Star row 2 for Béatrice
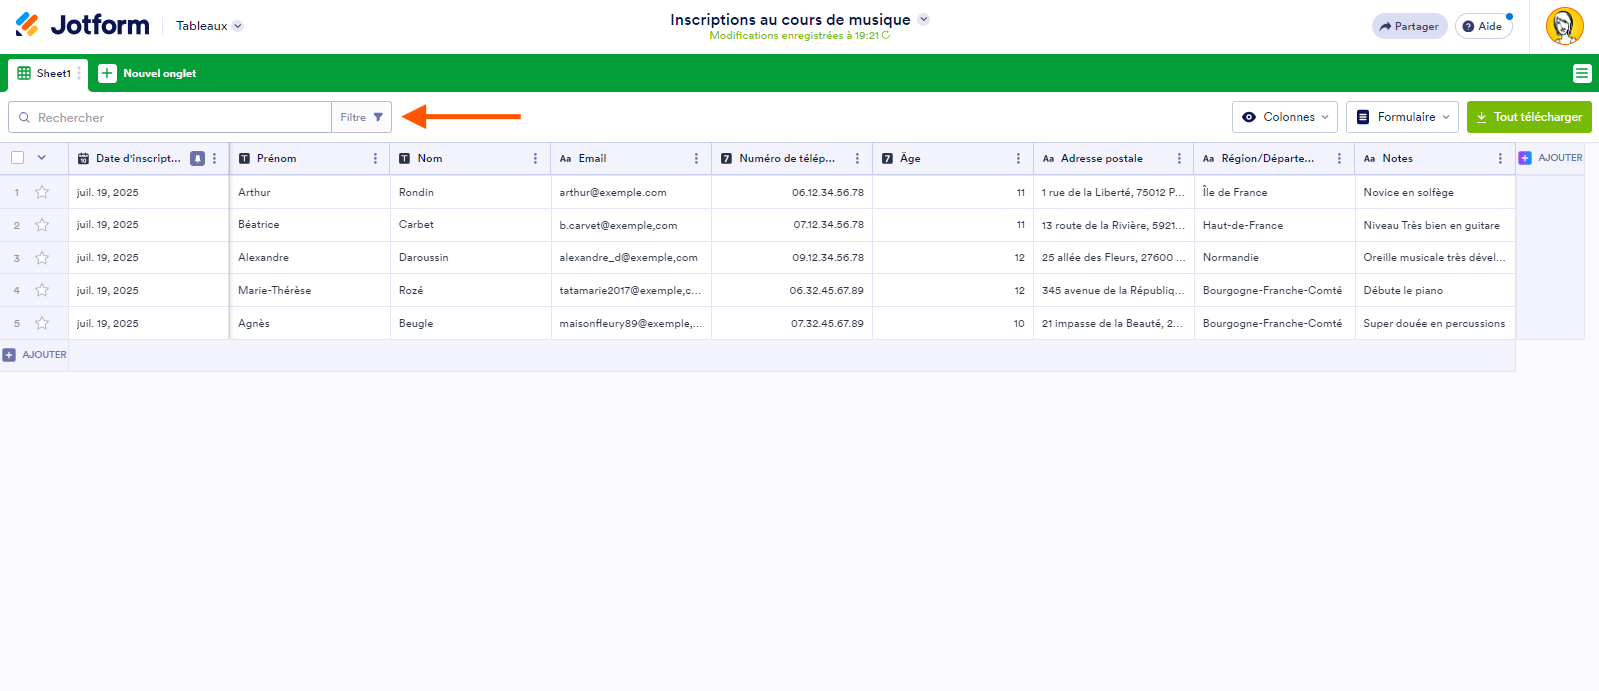This screenshot has width=1599, height=691. [42, 225]
